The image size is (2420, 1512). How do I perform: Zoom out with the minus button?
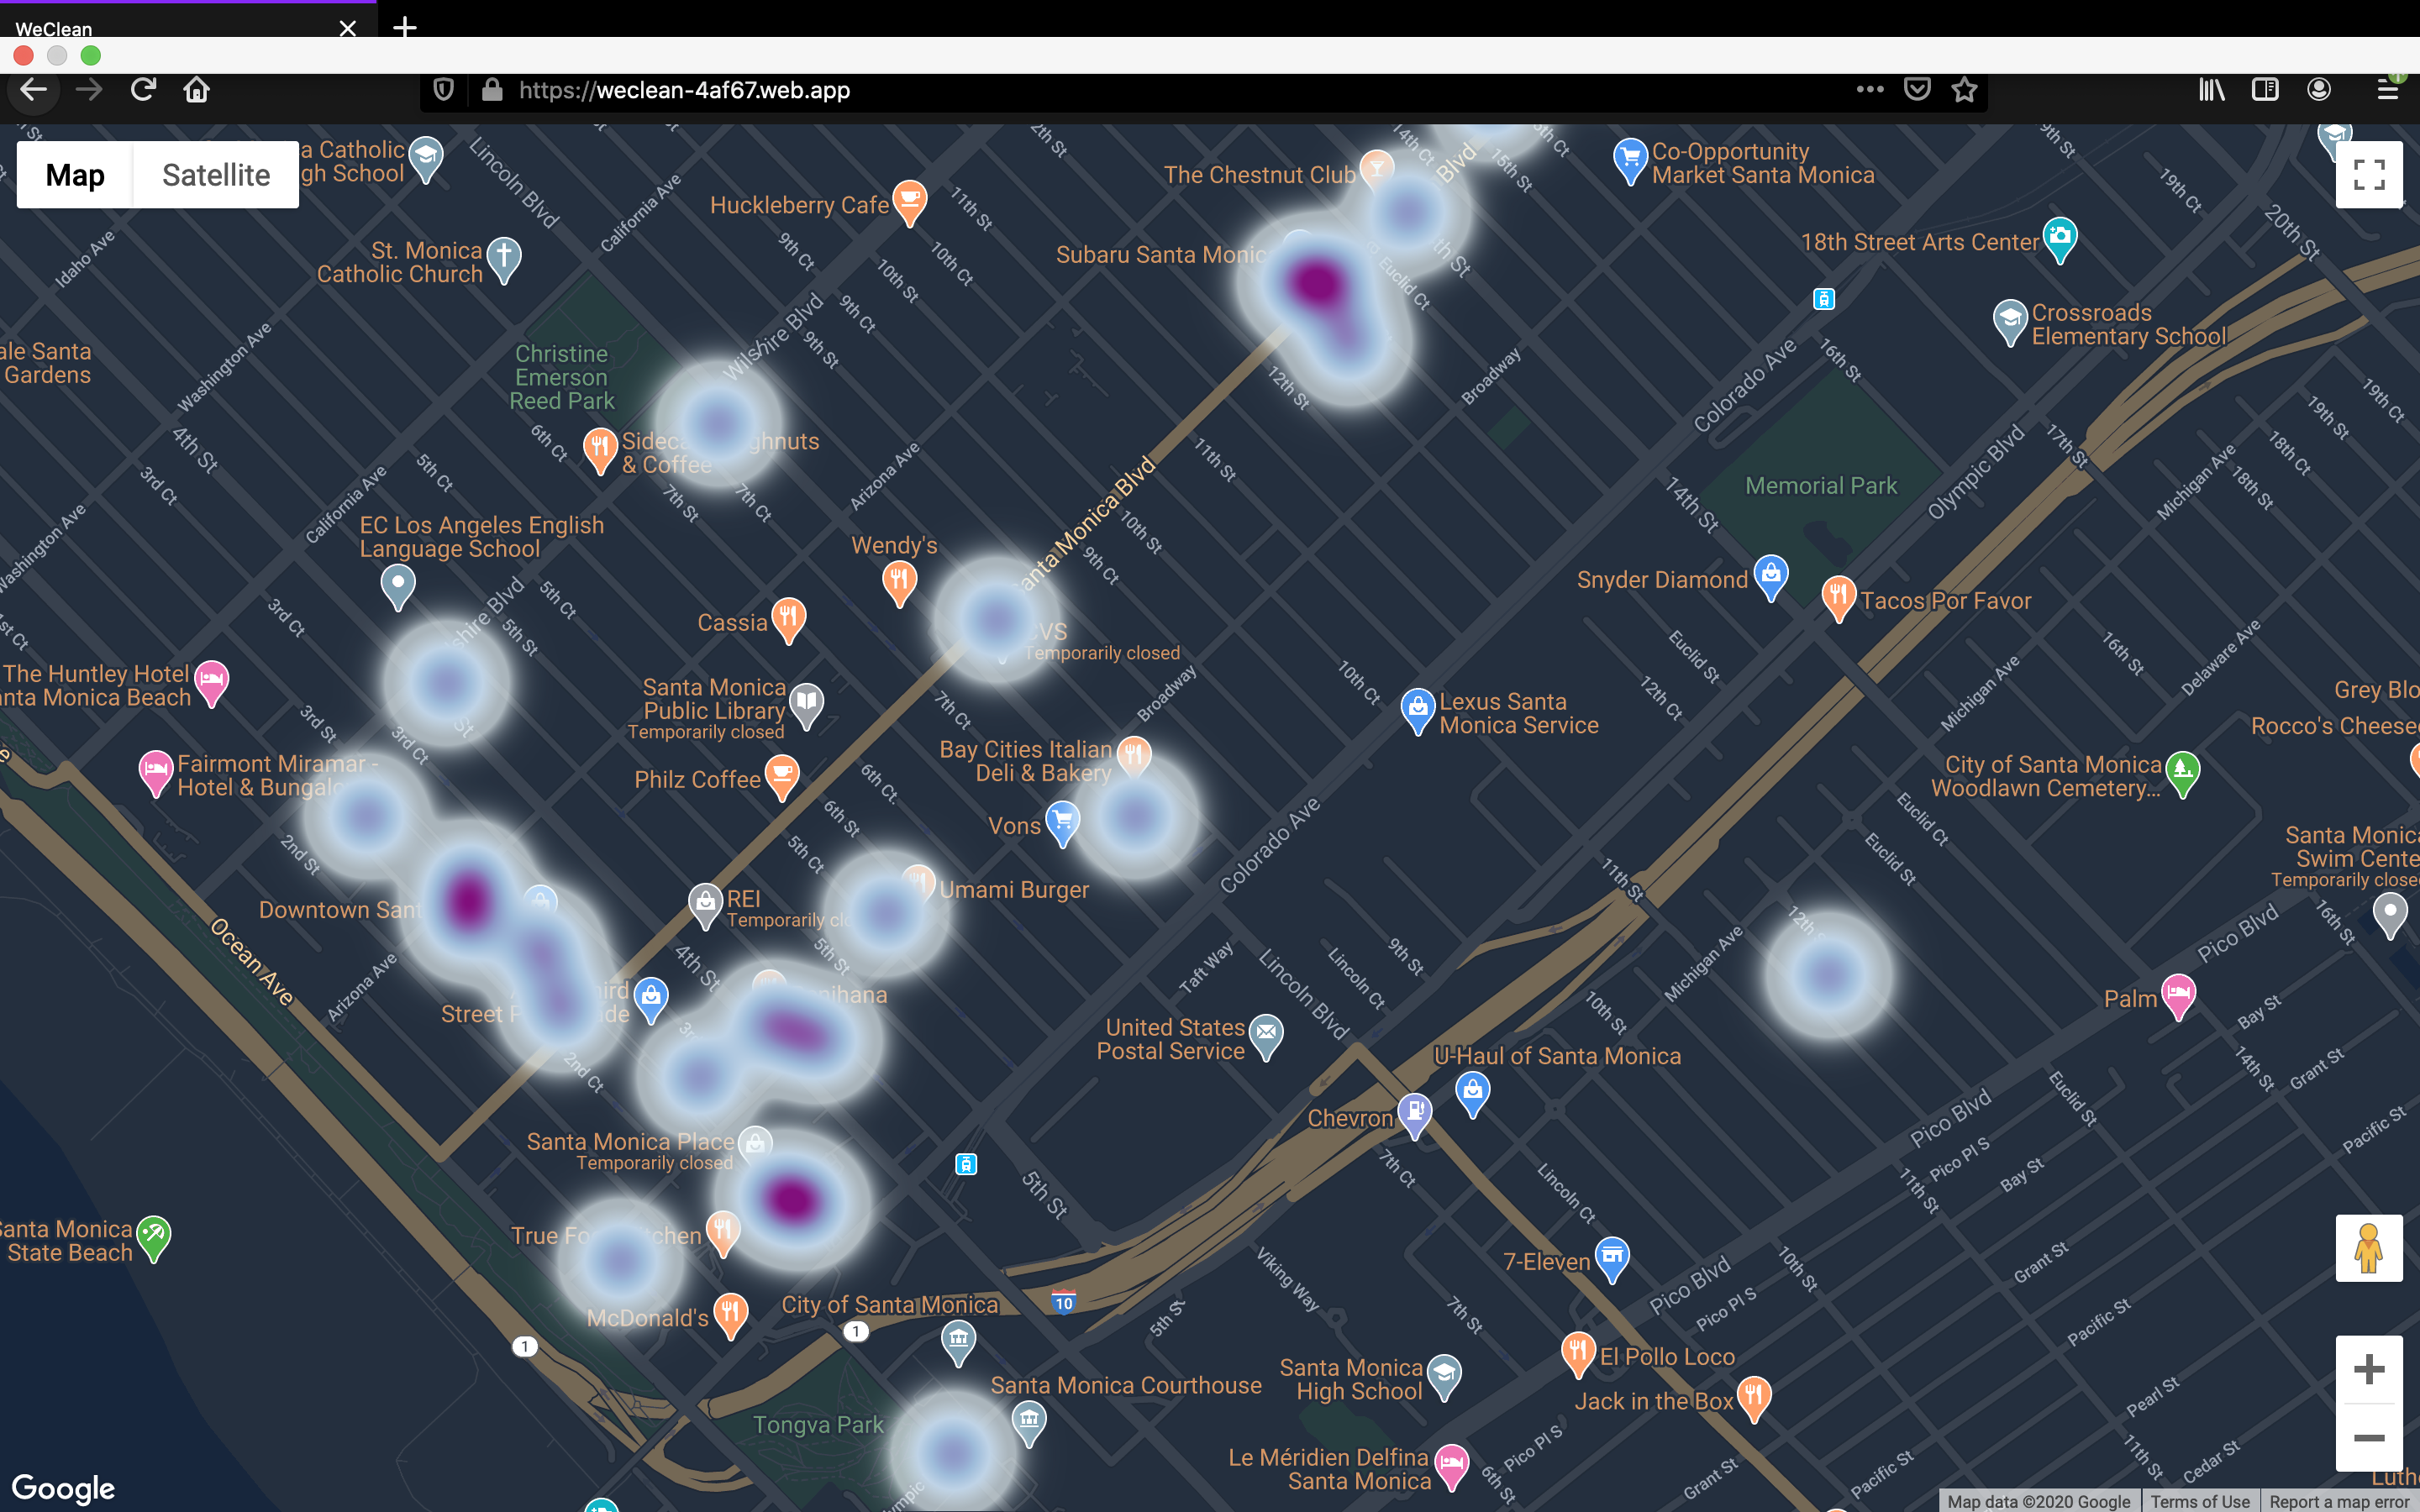2368,1438
